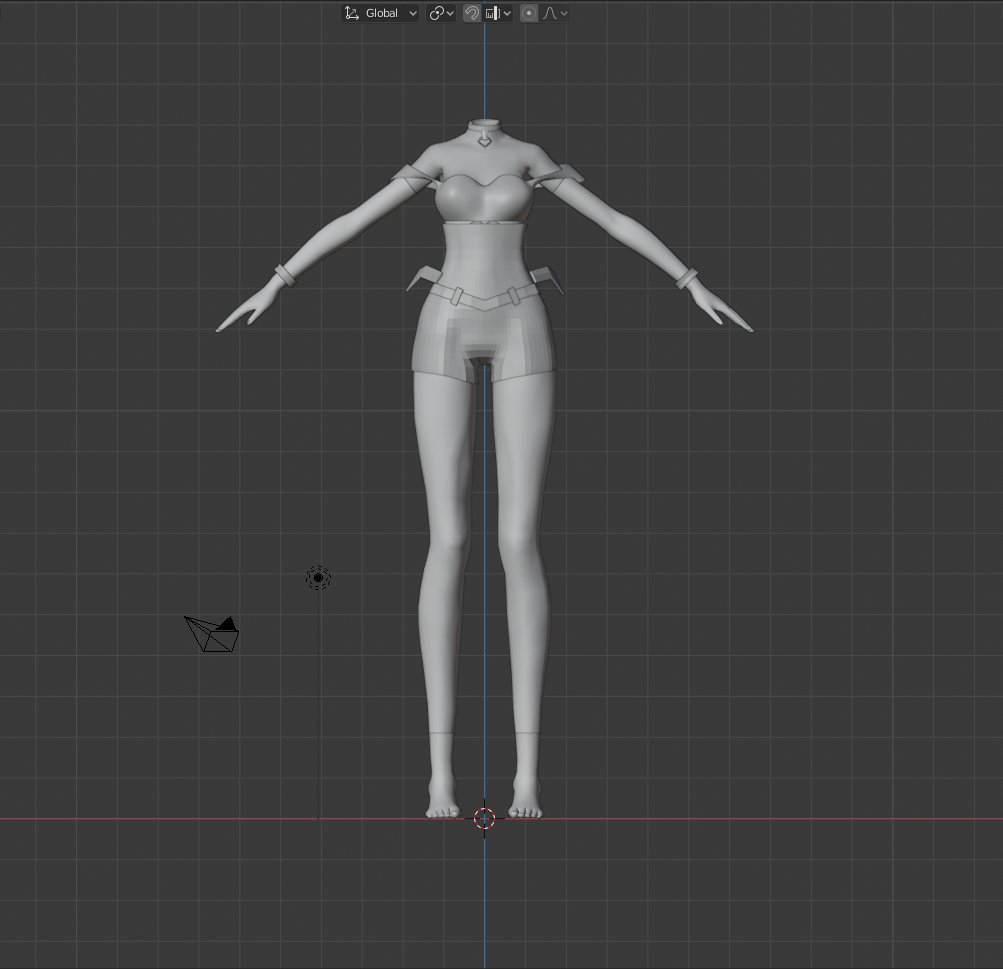Screen dimensions: 1003x969
Task: Select the camera object in the viewport
Action: click(212, 634)
